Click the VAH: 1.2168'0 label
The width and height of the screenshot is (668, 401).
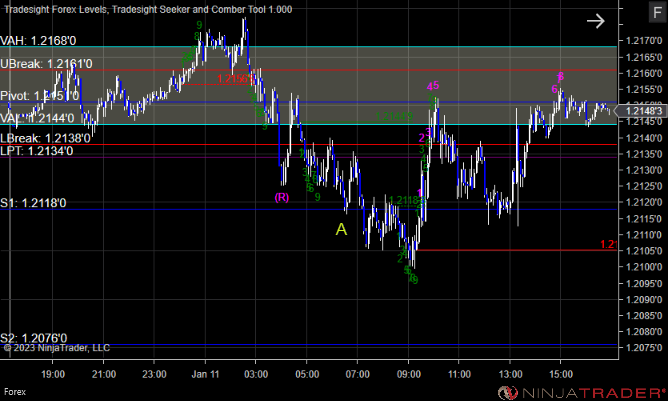38,41
